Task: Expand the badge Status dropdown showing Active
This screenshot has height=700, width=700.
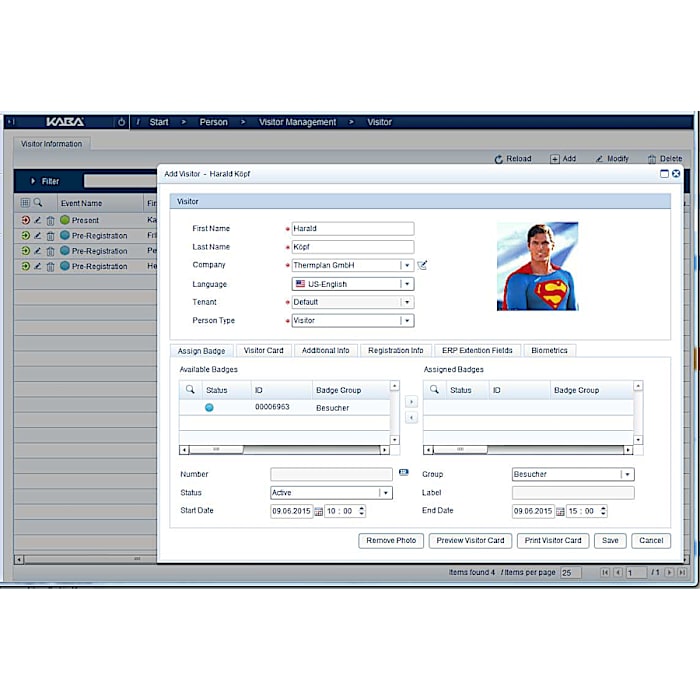Action: [x=385, y=493]
